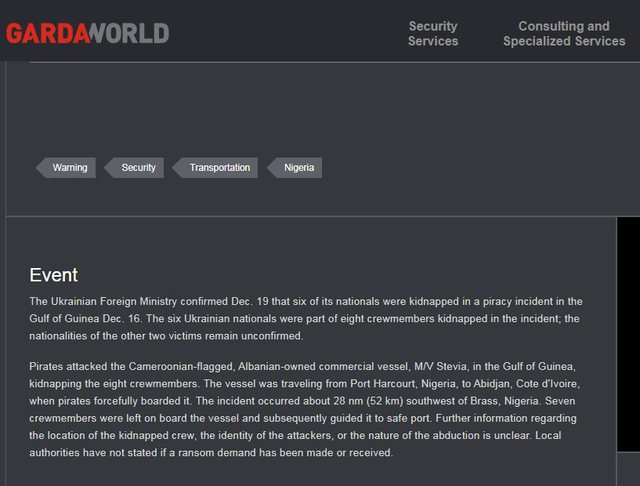640x486 pixels.
Task: Open the Nigeria country tag
Action: (294, 168)
